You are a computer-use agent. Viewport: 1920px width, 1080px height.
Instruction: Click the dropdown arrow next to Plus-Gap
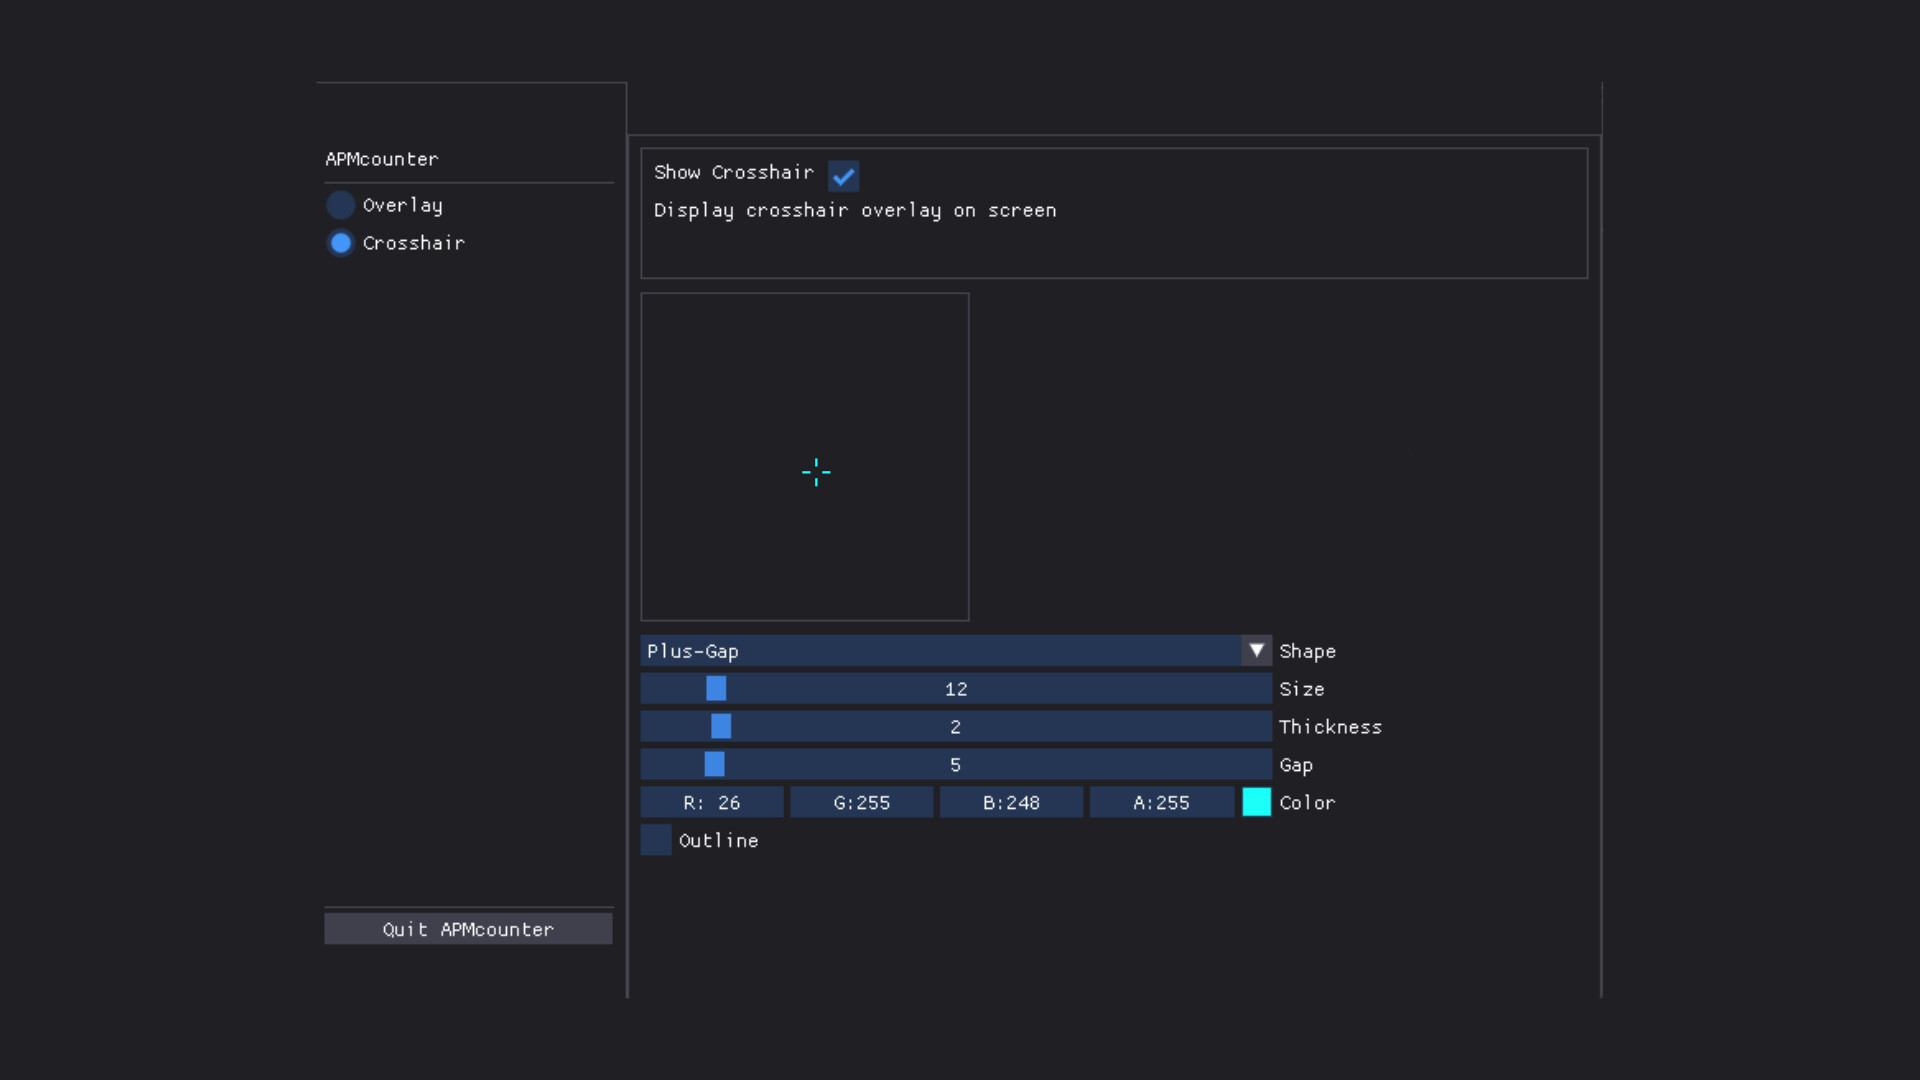pos(1256,650)
